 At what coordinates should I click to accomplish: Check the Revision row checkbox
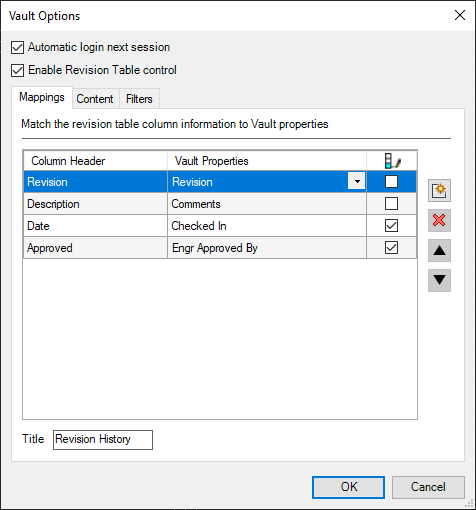391,182
